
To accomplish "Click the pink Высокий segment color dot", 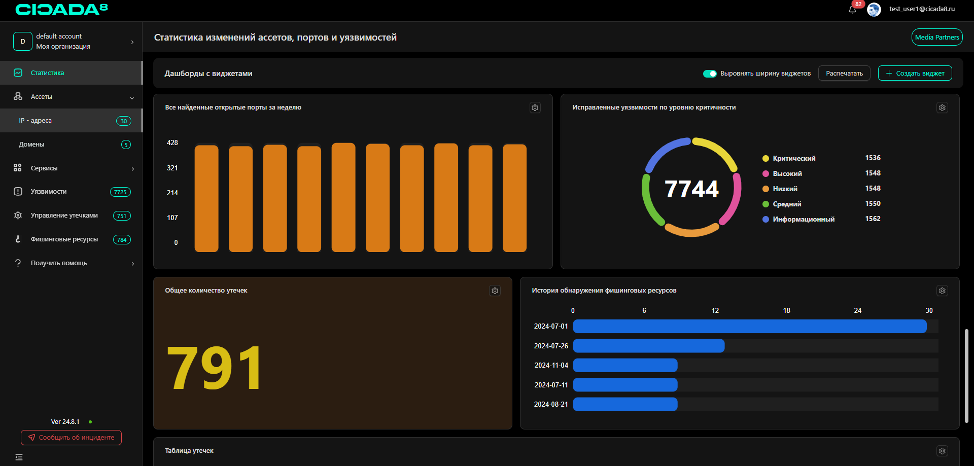I will pyautogui.click(x=766, y=173).
